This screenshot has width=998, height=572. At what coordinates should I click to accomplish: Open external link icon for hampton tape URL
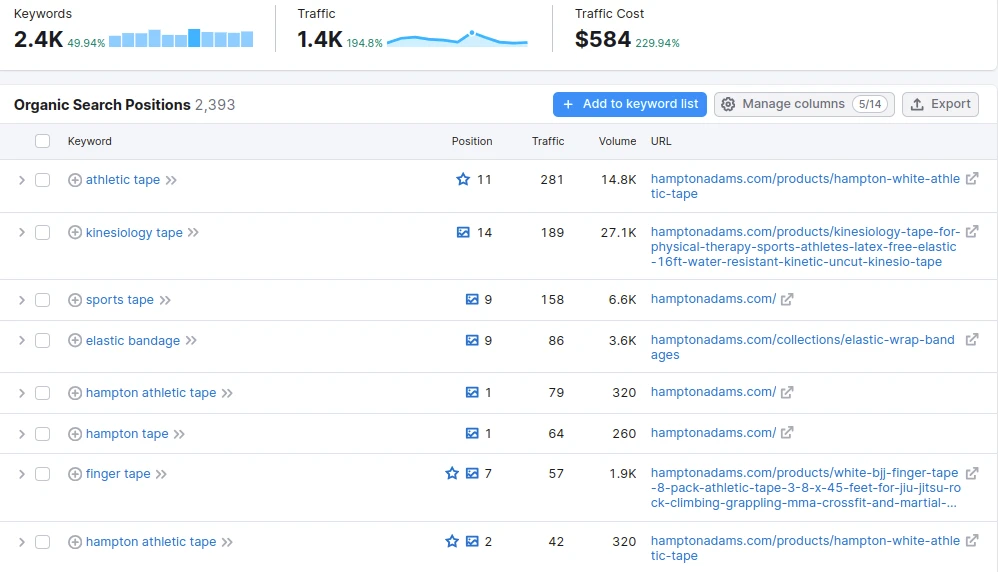click(x=787, y=433)
